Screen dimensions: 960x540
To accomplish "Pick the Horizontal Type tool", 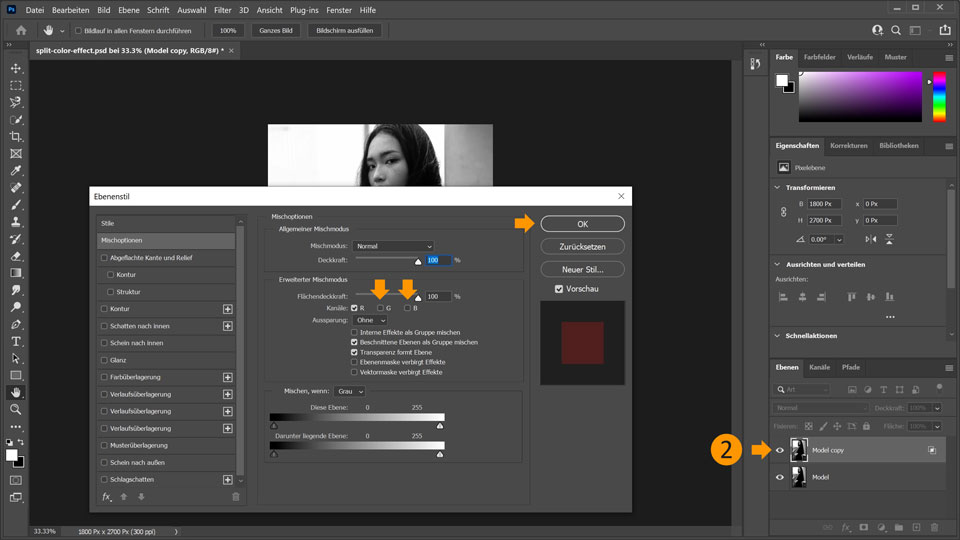I will coord(16,342).
